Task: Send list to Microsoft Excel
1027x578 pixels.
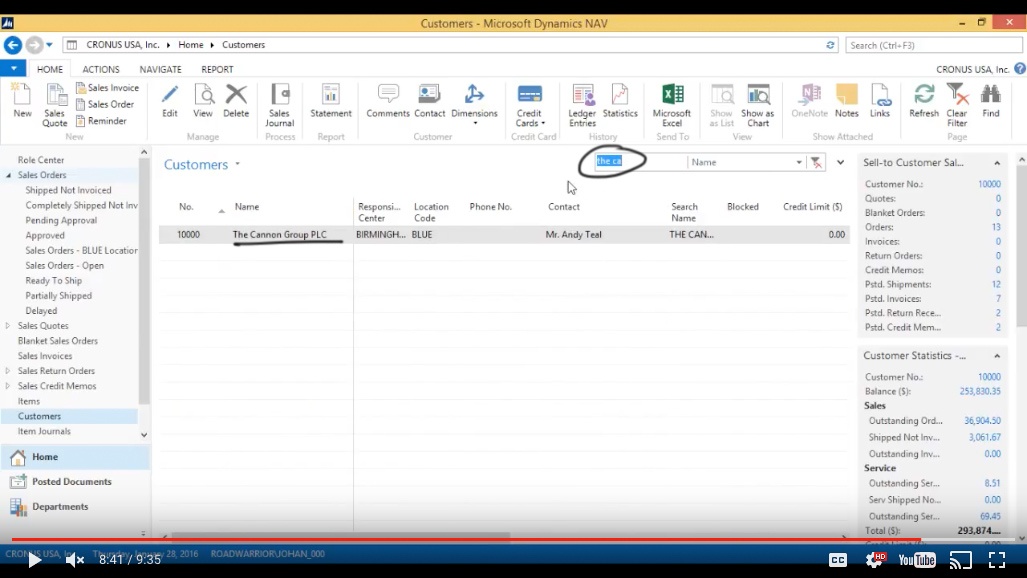Action: click(672, 105)
